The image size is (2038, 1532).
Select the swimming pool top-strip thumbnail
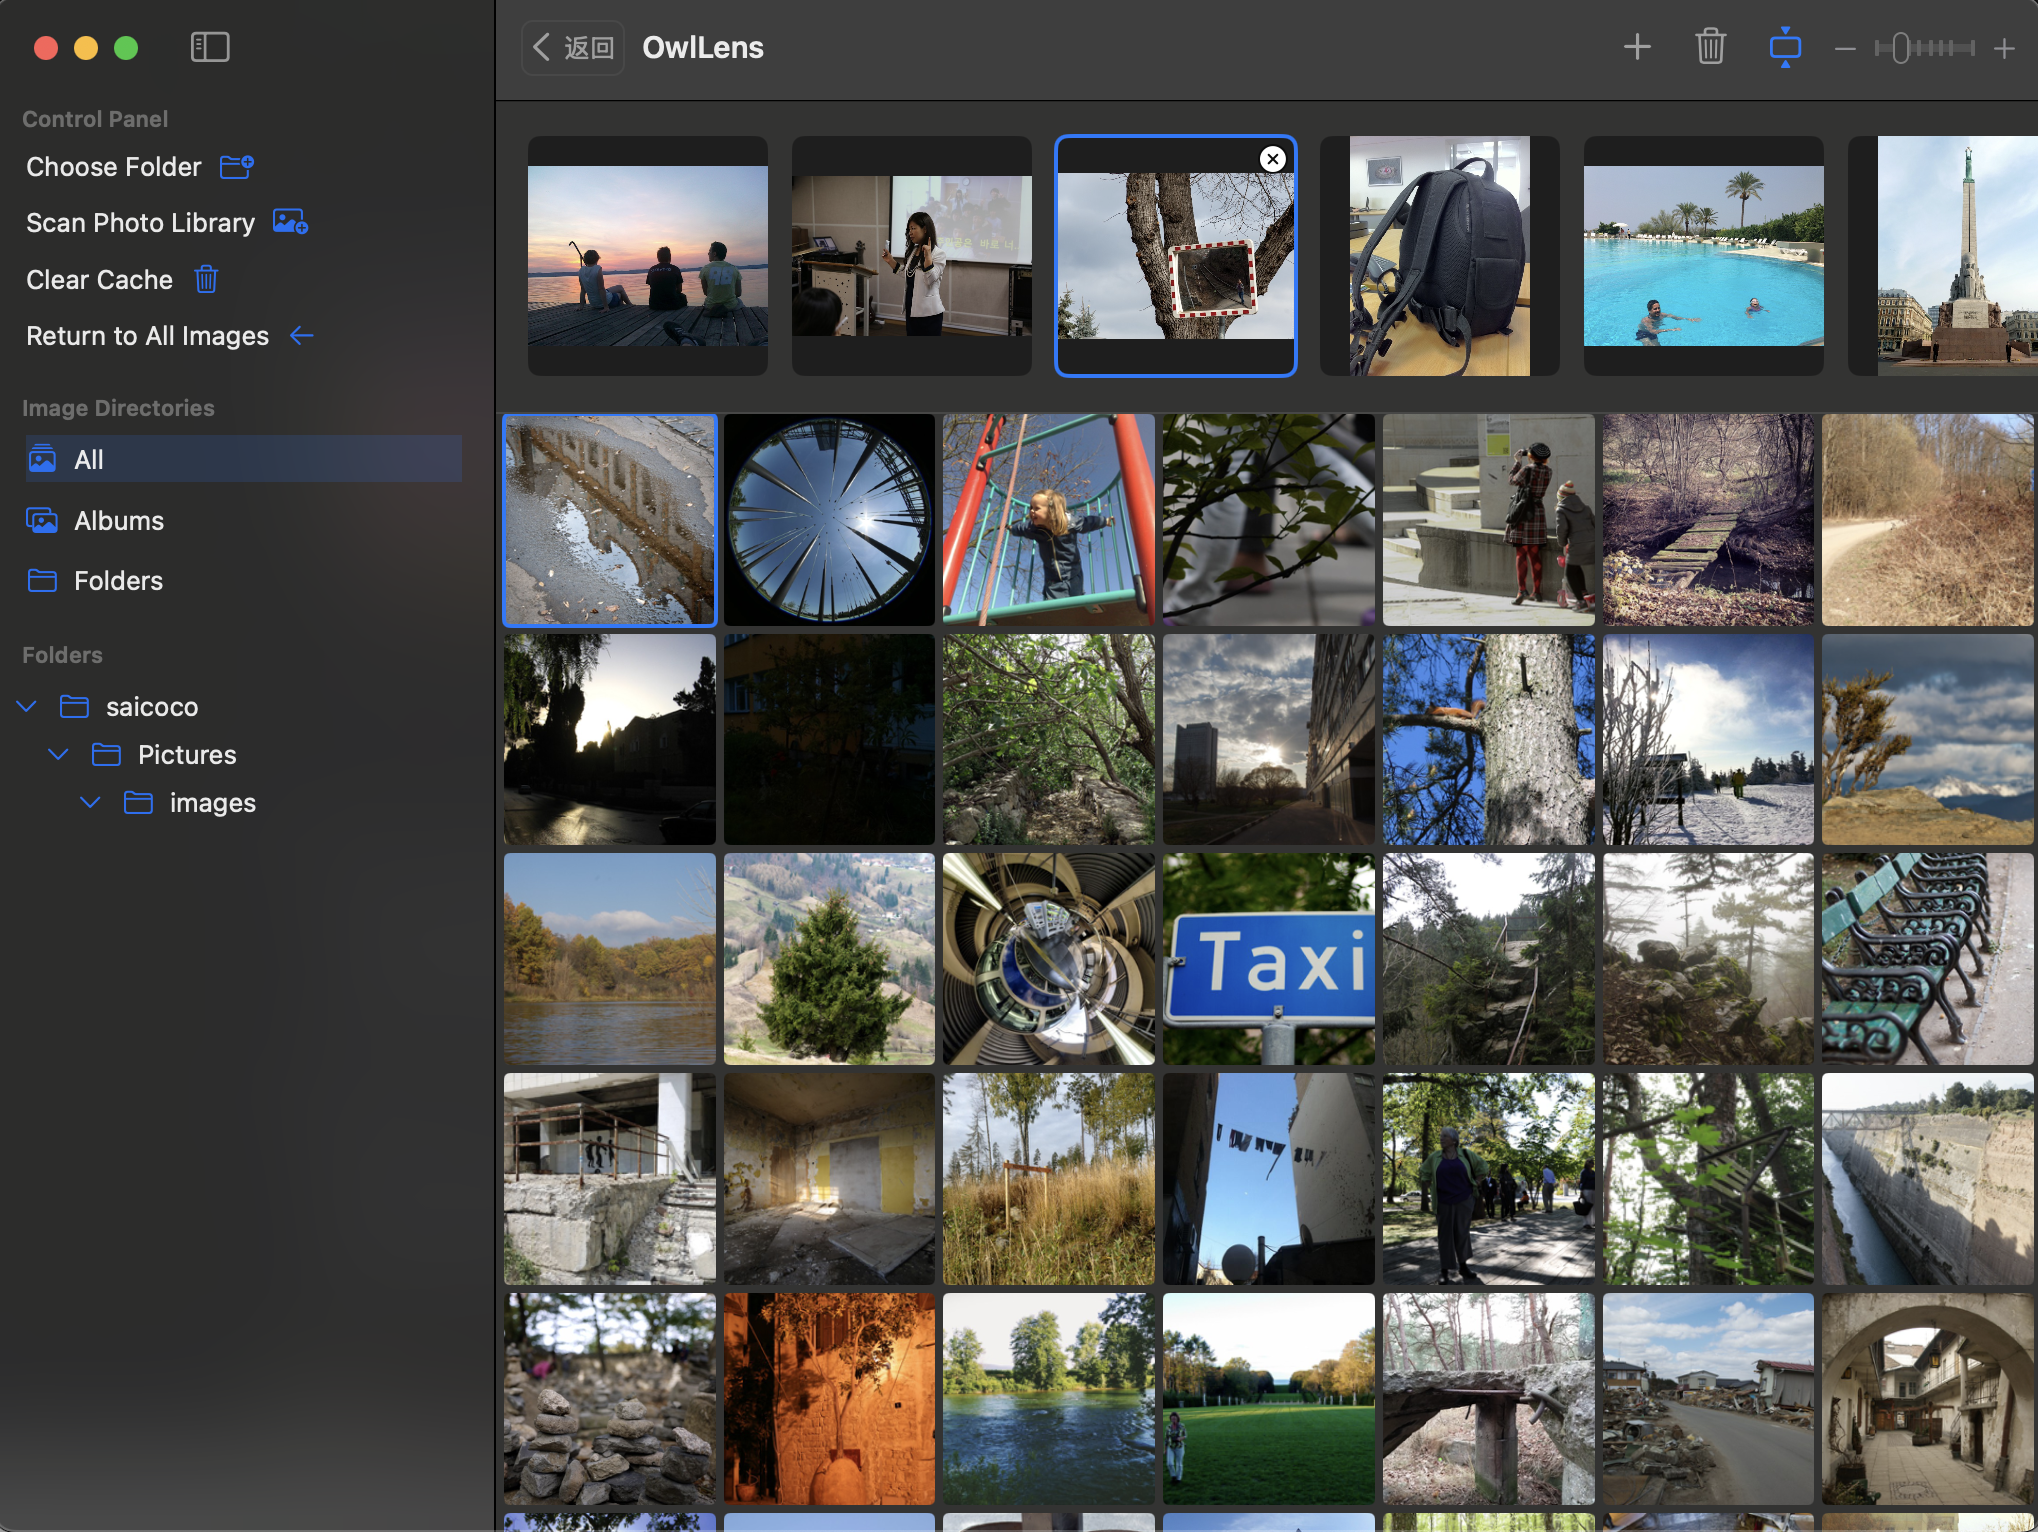coord(1704,256)
